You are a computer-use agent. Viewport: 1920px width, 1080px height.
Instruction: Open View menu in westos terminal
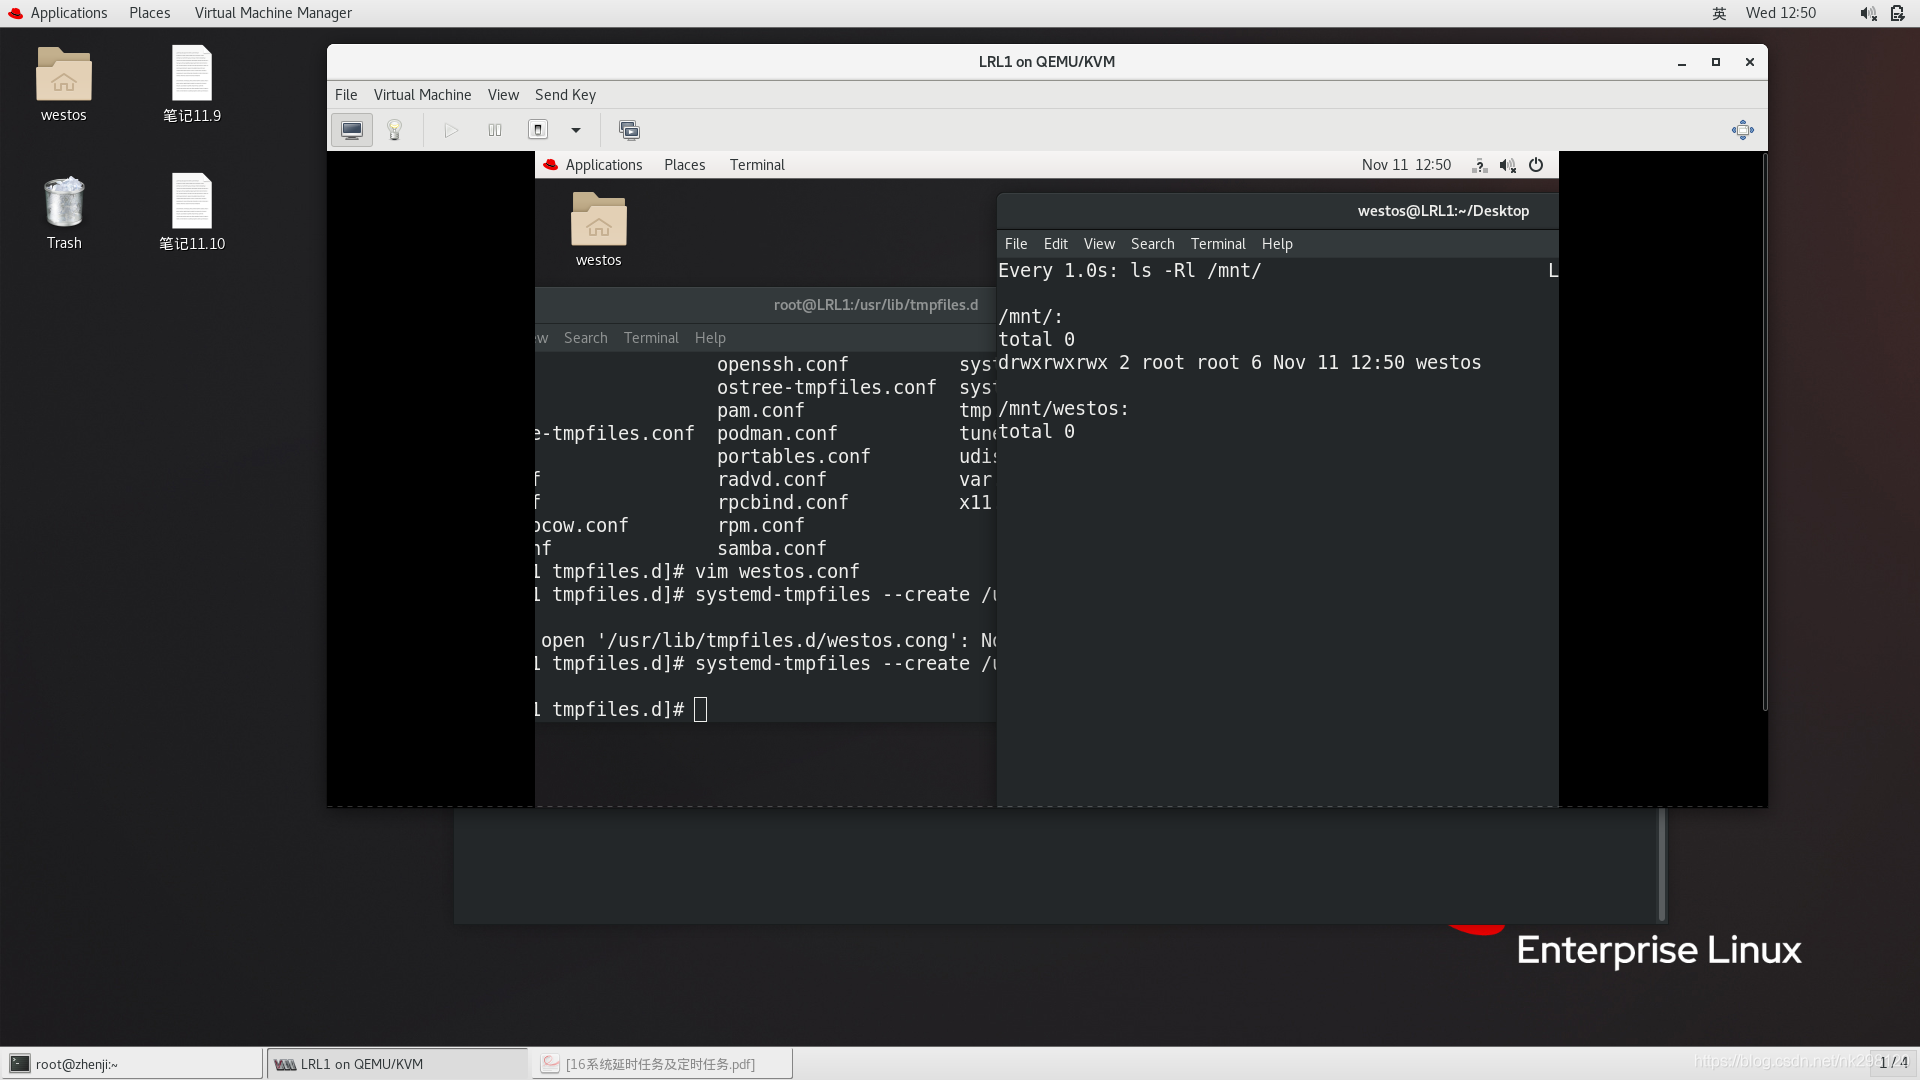(1099, 244)
